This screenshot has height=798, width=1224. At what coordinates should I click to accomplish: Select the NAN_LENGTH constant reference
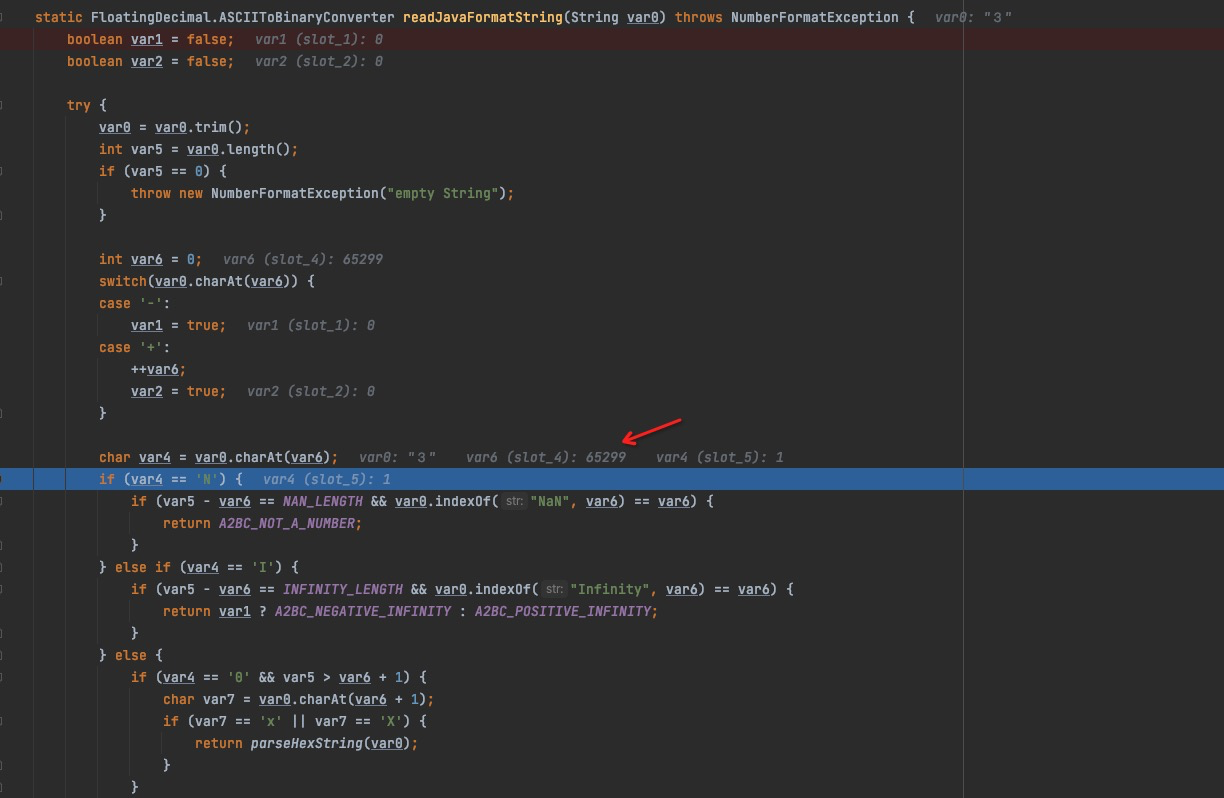(322, 501)
